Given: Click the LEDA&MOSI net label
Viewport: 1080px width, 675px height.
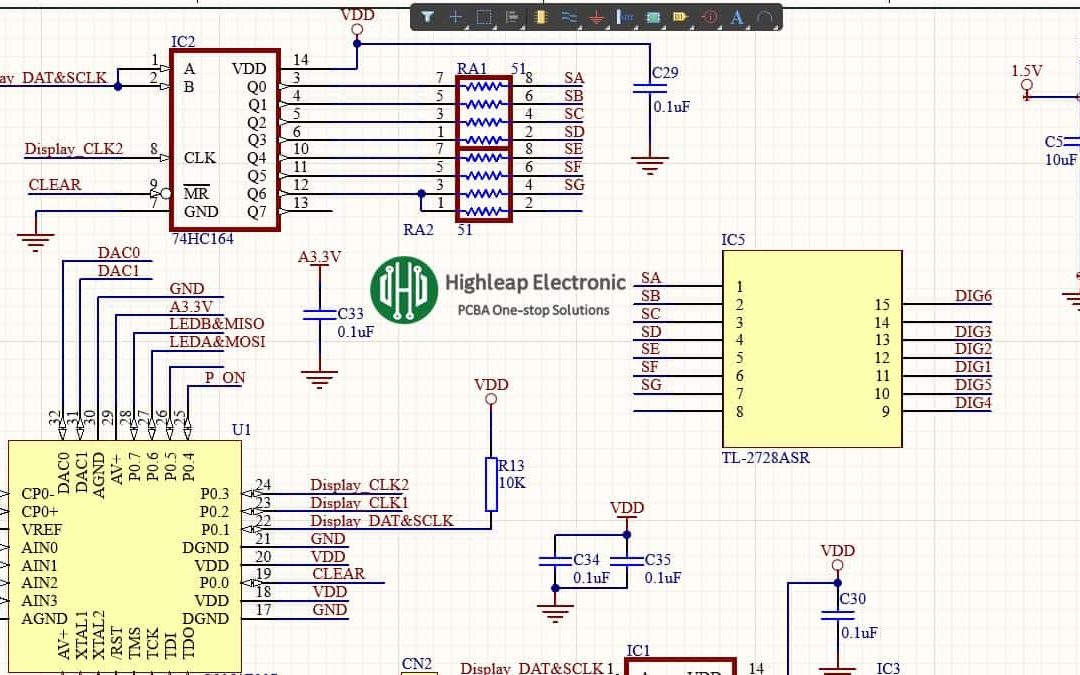Looking at the screenshot, I should pyautogui.click(x=217, y=342).
